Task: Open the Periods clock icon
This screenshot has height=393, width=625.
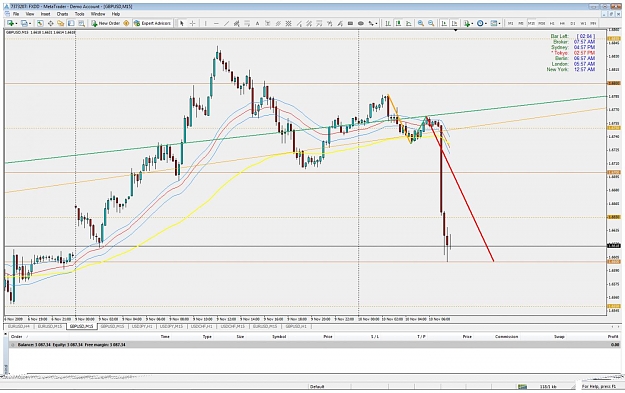Action: point(480,24)
